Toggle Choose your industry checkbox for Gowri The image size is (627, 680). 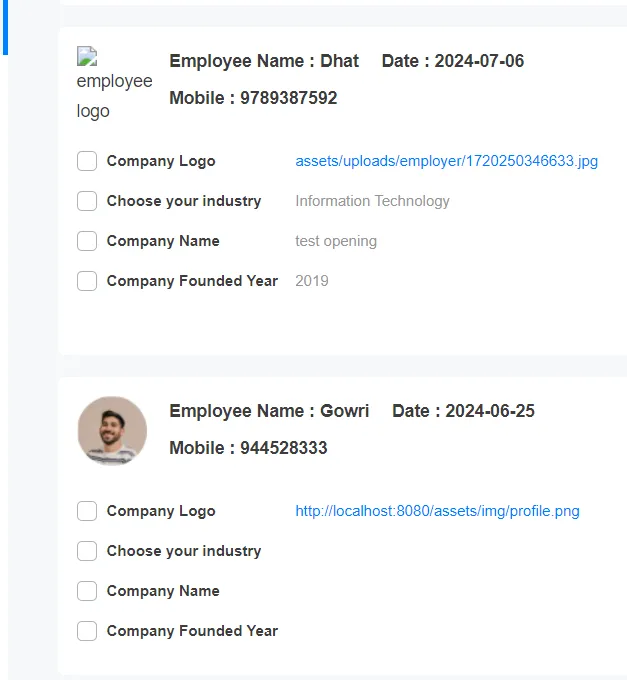click(x=87, y=551)
